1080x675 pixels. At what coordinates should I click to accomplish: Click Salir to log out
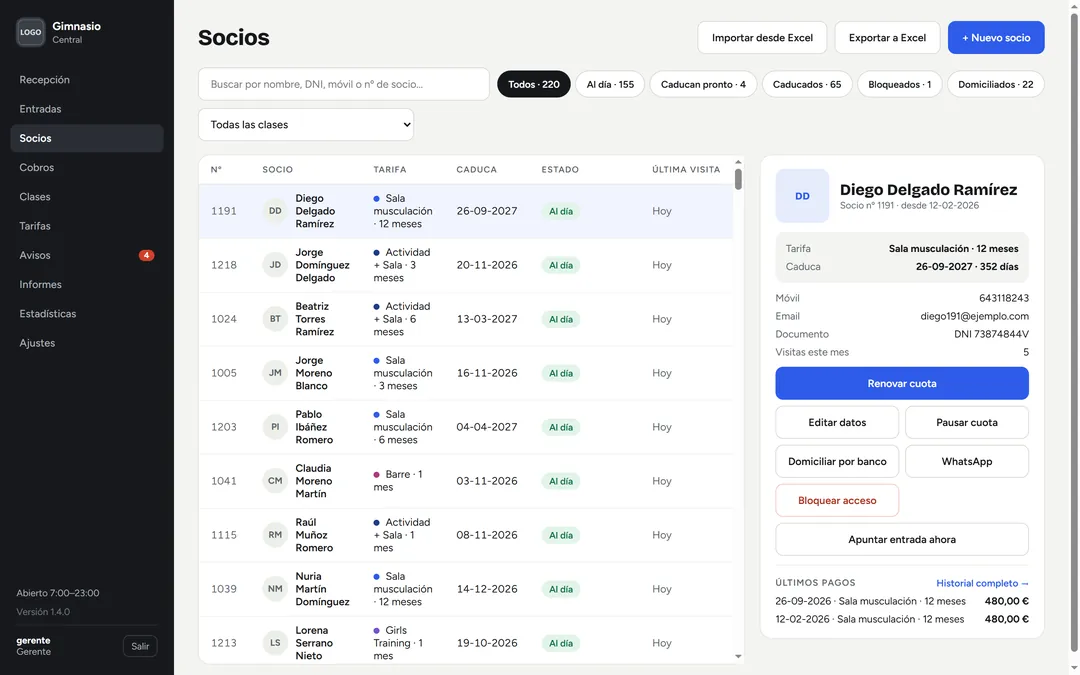point(140,646)
